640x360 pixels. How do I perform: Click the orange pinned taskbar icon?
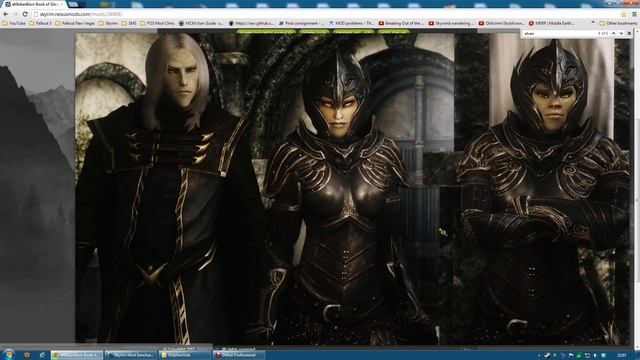tap(27, 355)
